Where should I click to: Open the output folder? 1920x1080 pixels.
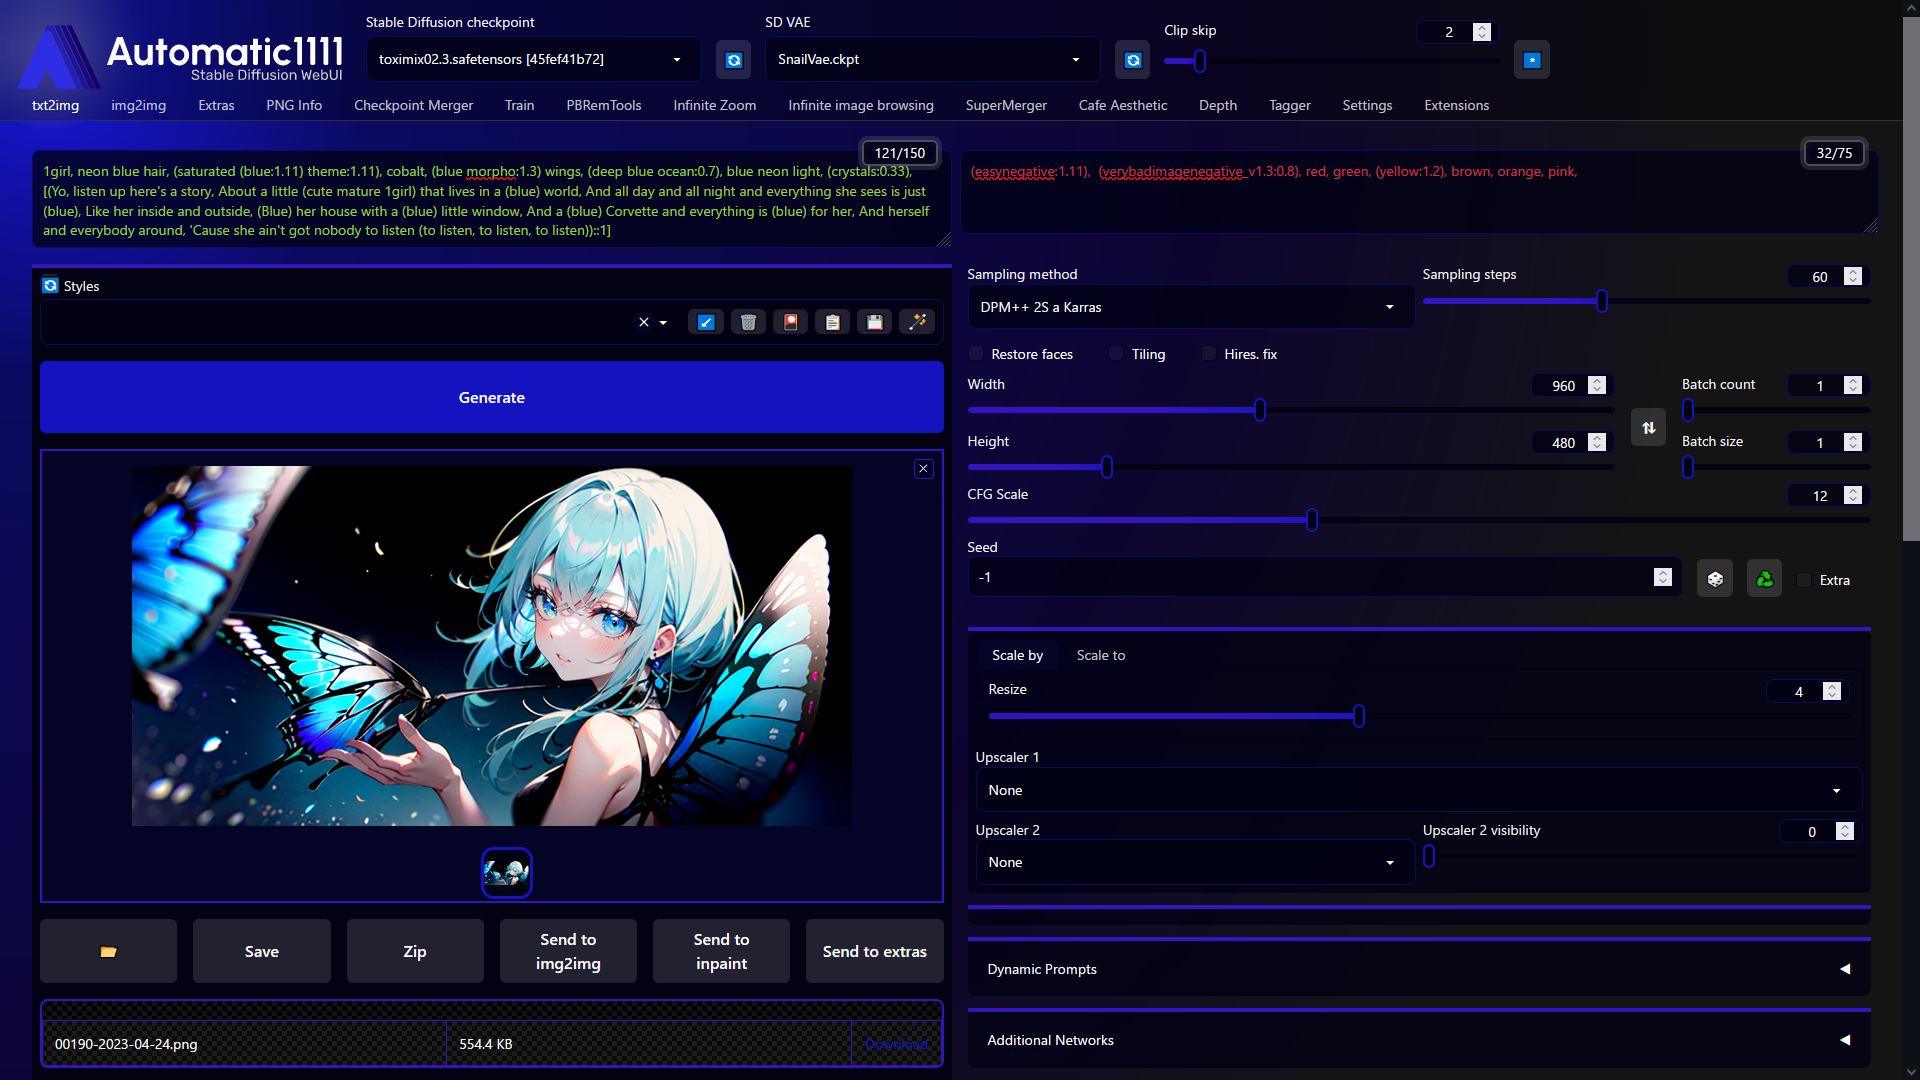click(108, 951)
